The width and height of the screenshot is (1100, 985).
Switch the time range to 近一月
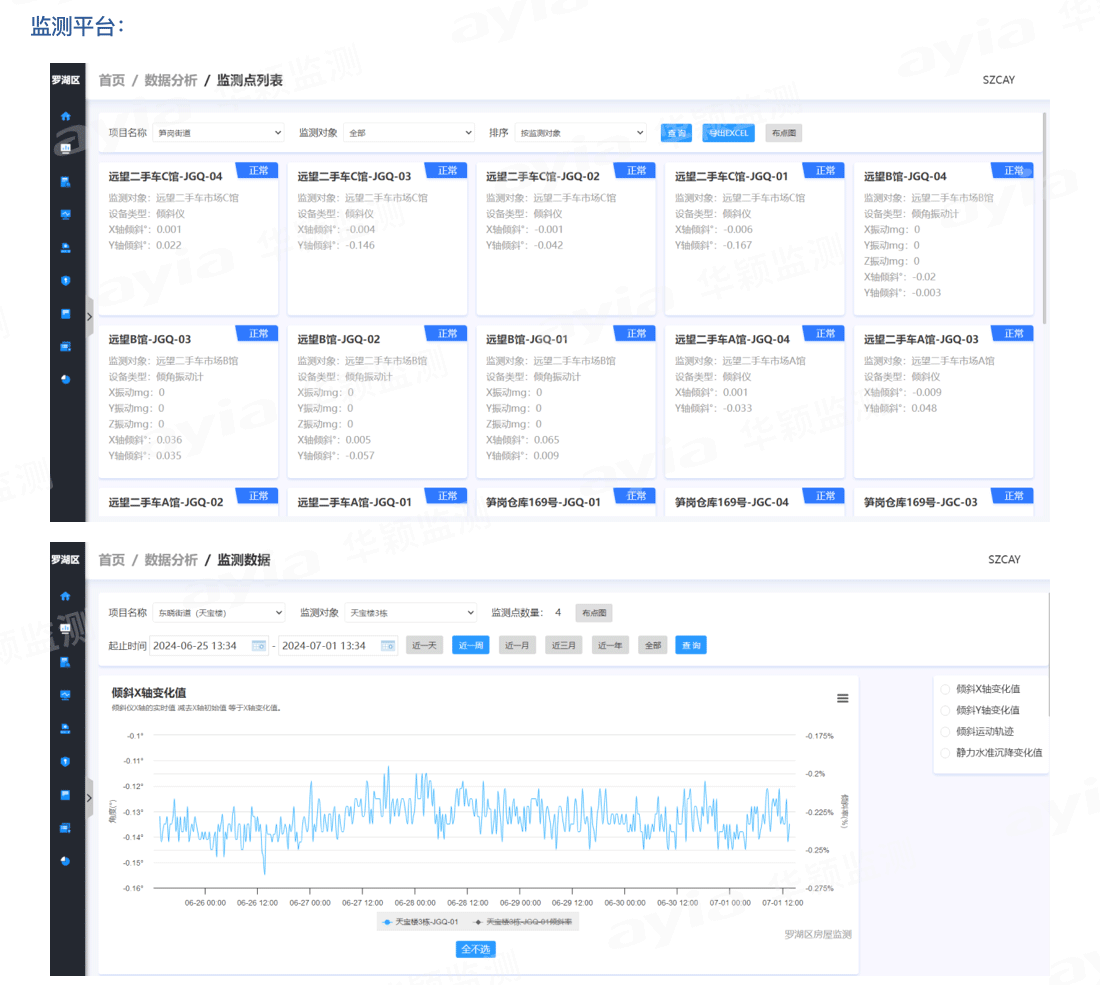(x=517, y=646)
